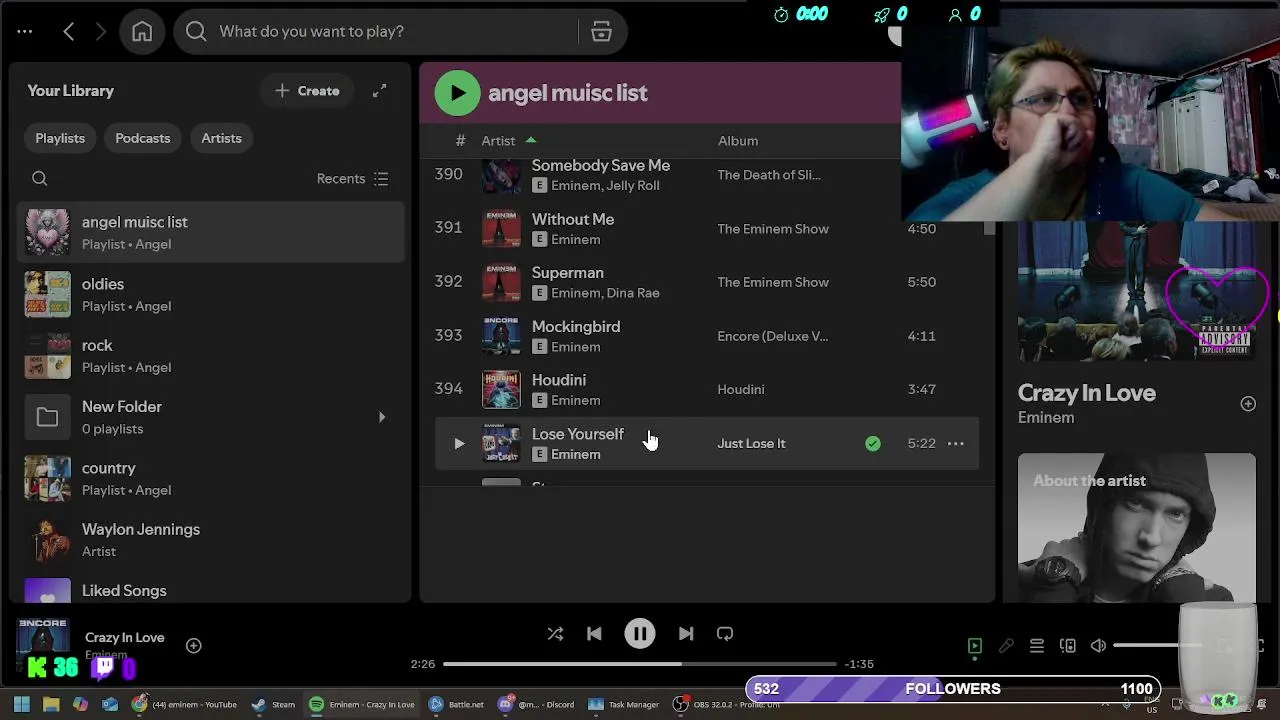Go forward with the right arrow
This screenshot has width=1280, height=720.
(100, 31)
